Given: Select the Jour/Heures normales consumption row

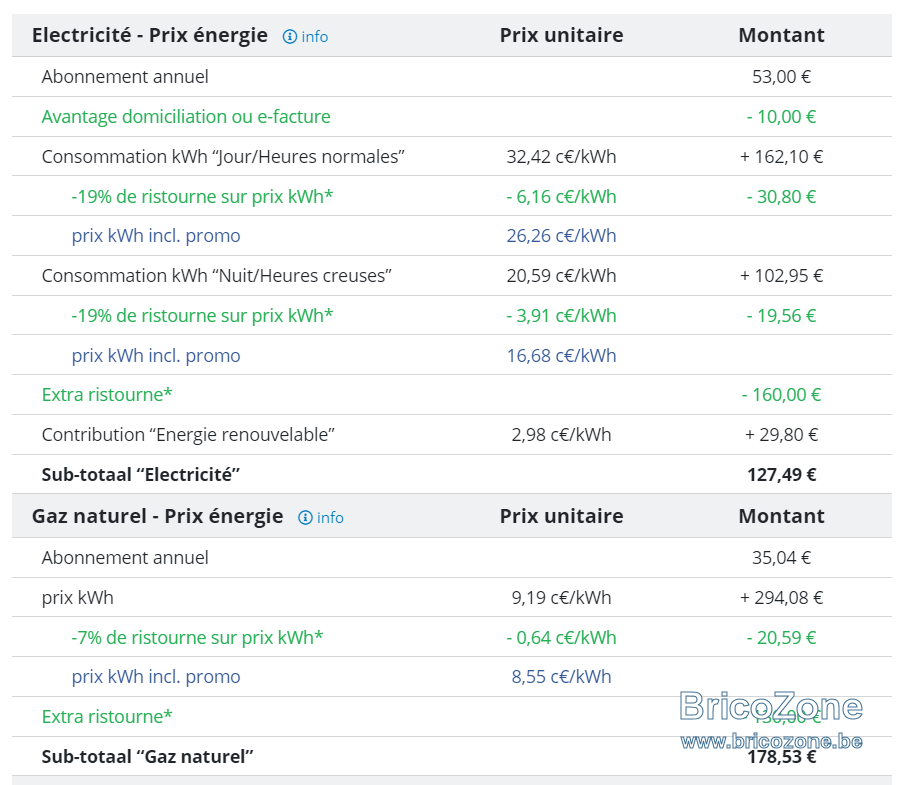Looking at the screenshot, I should [452, 157].
